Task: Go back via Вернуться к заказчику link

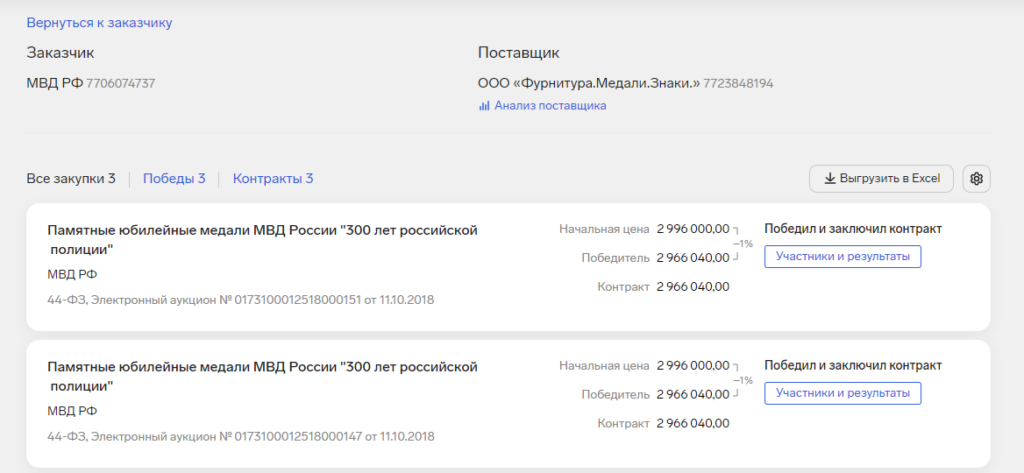Action: point(99,22)
